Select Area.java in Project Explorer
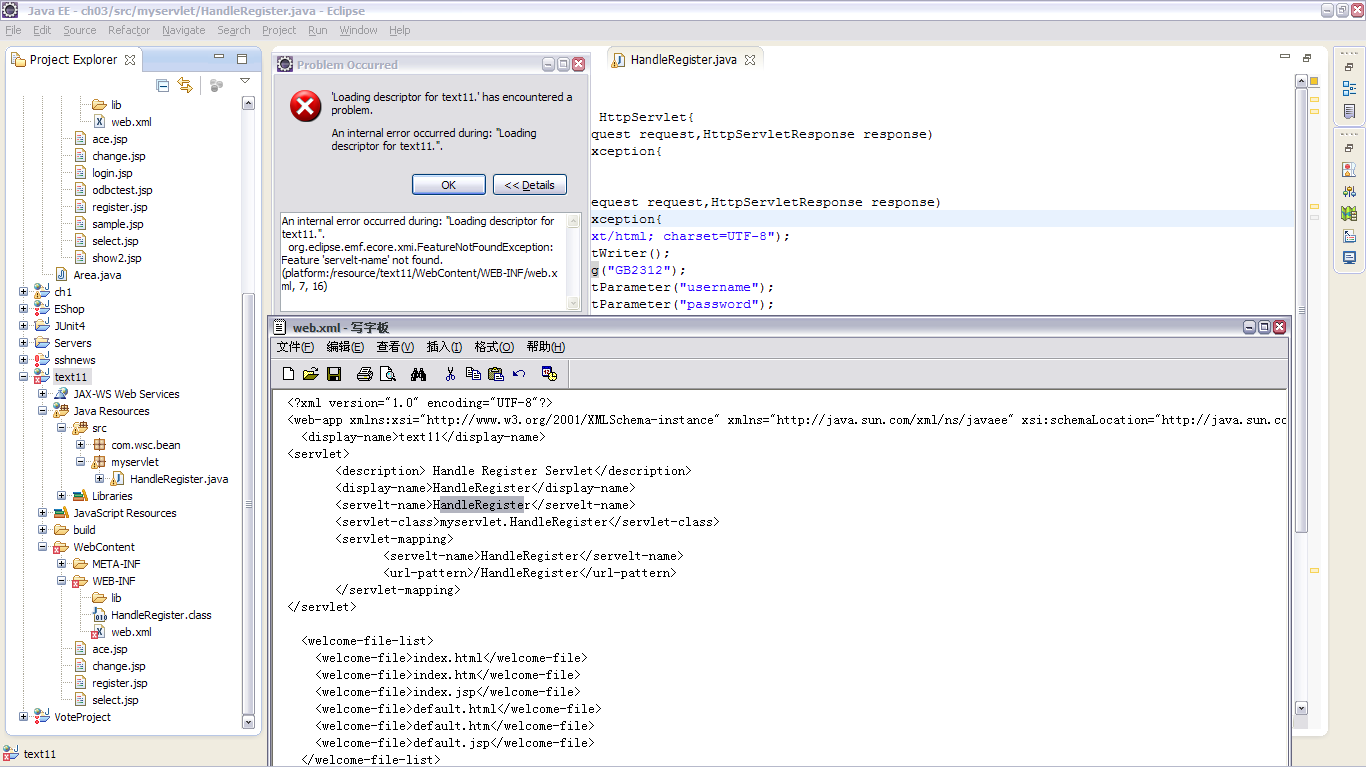The image size is (1366, 768). point(97,275)
